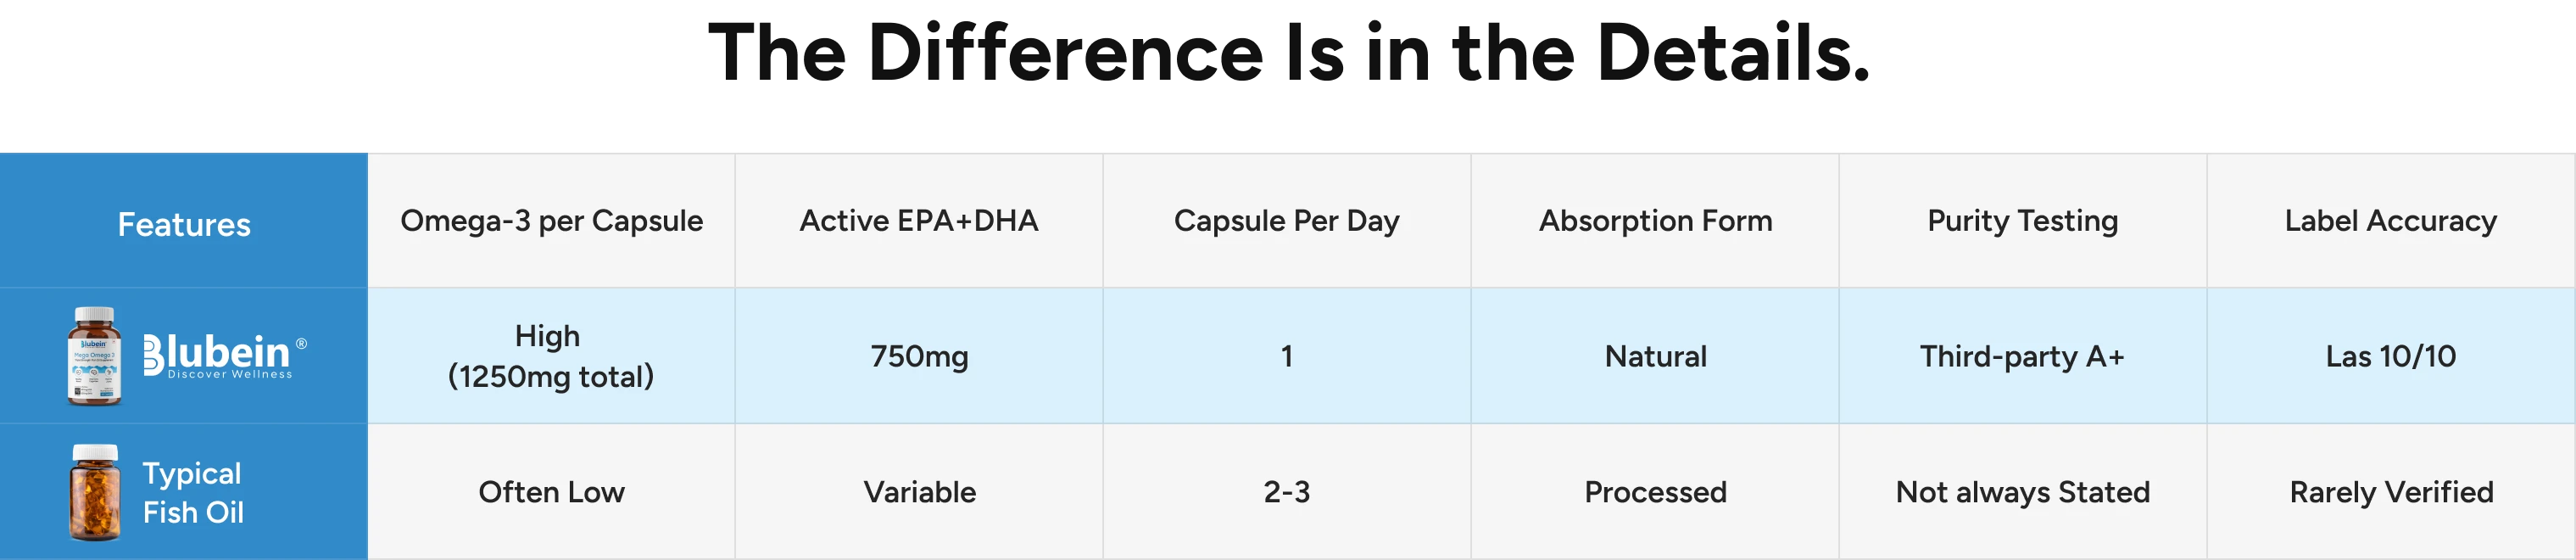Select the Not always Stated cell
The height and width of the screenshot is (560, 2576).
2022,492
